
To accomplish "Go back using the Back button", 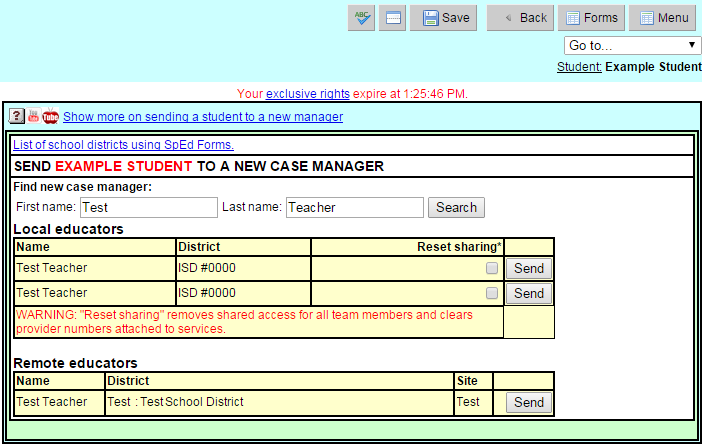I will click(519, 18).
